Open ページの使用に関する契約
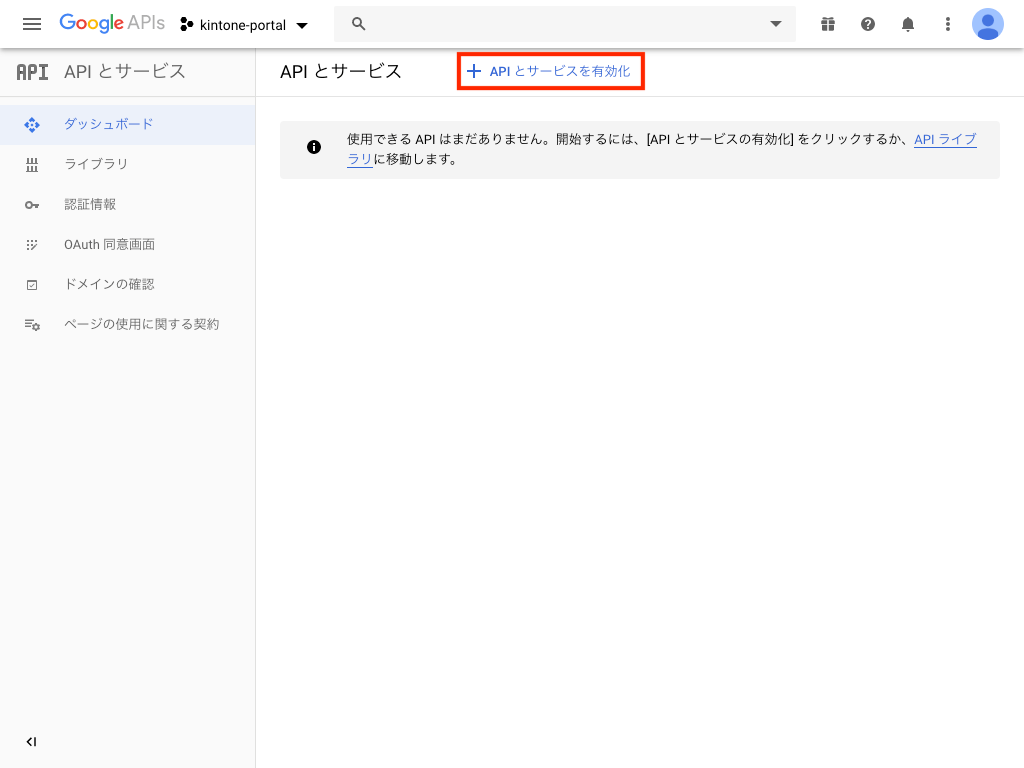The height and width of the screenshot is (768, 1024). 141,324
